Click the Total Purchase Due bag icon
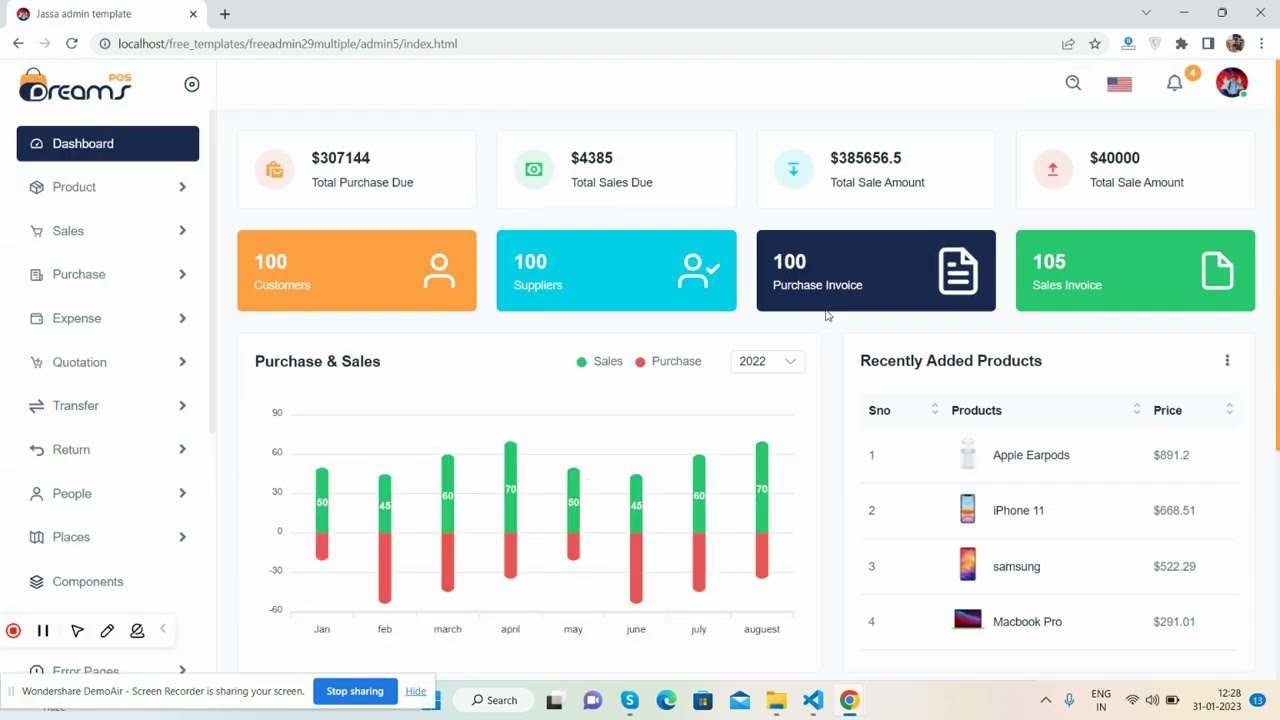Viewport: 1280px width, 720px height. tap(274, 170)
